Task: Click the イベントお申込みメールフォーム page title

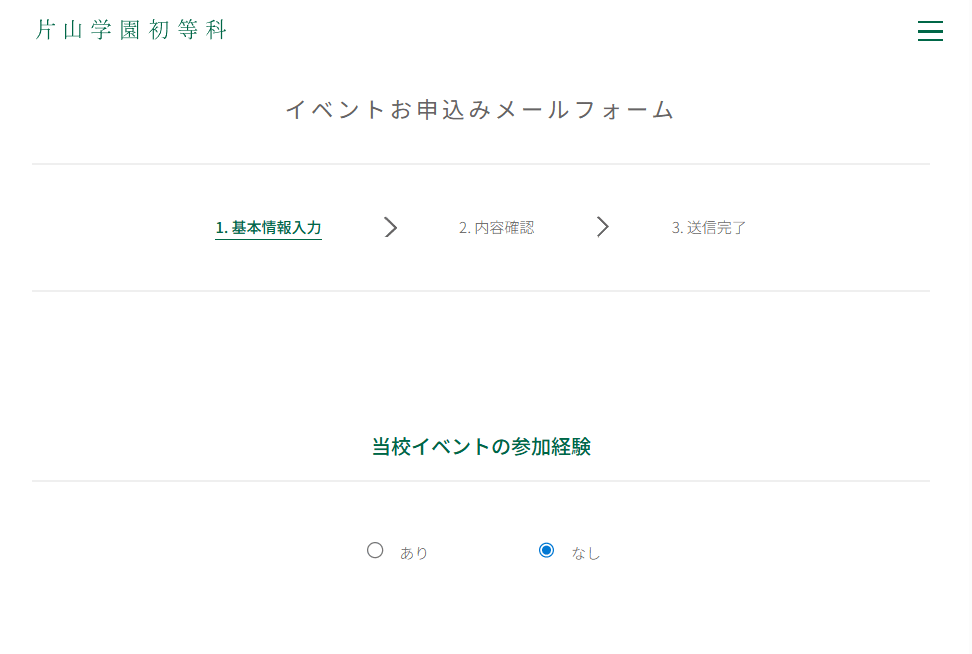Action: pyautogui.click(x=481, y=110)
